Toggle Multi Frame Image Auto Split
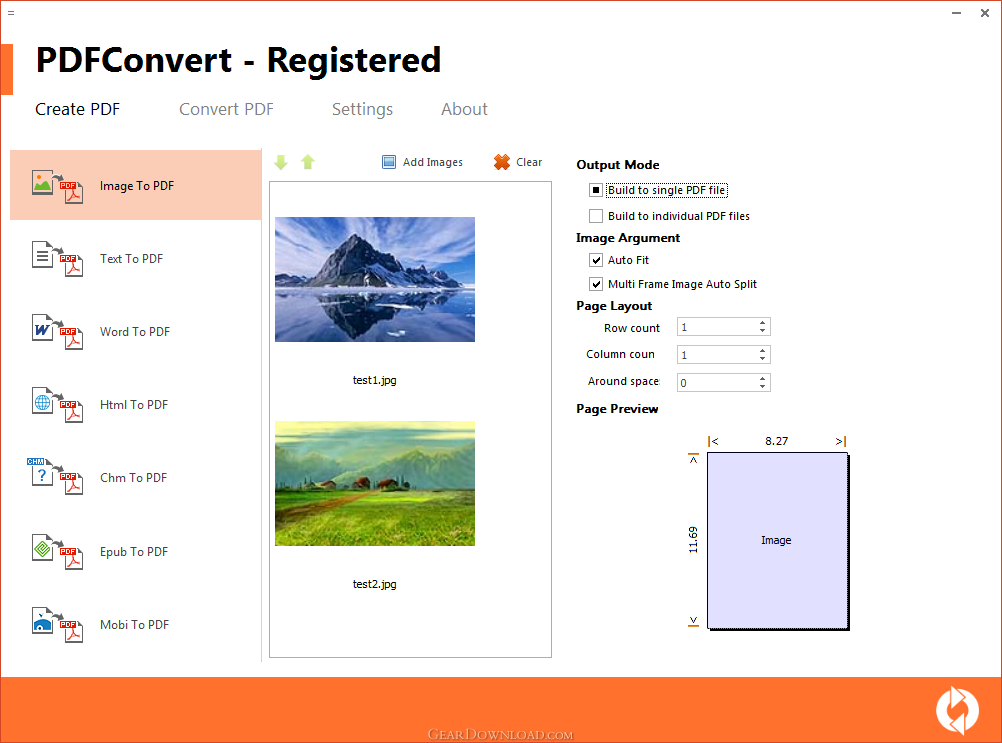This screenshot has height=743, width=1002. [596, 284]
